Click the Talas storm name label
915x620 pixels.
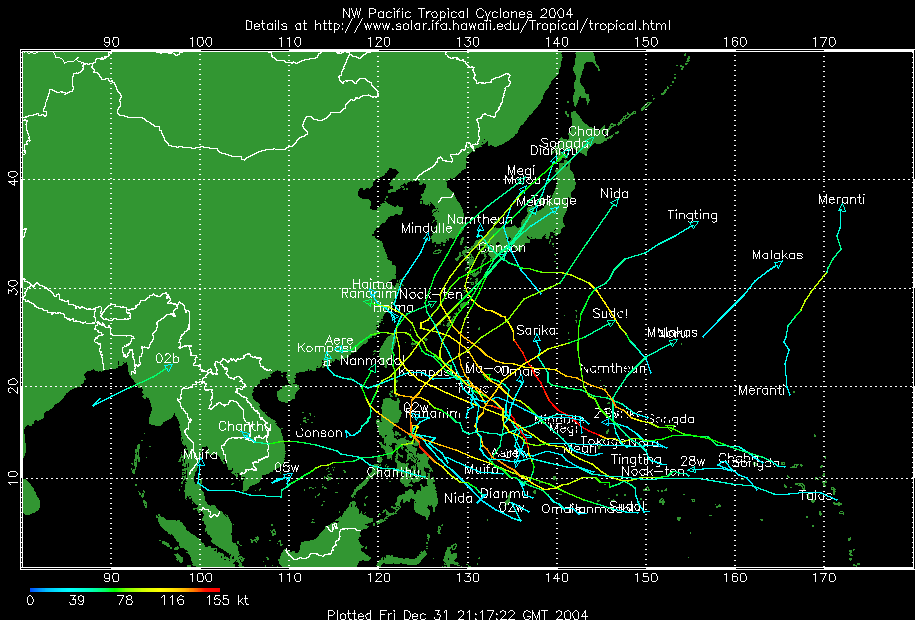[816, 495]
